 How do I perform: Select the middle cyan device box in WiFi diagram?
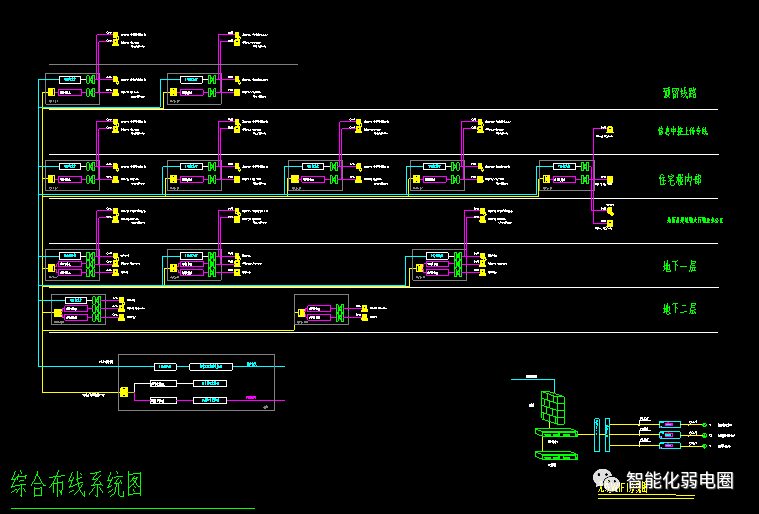pos(670,435)
